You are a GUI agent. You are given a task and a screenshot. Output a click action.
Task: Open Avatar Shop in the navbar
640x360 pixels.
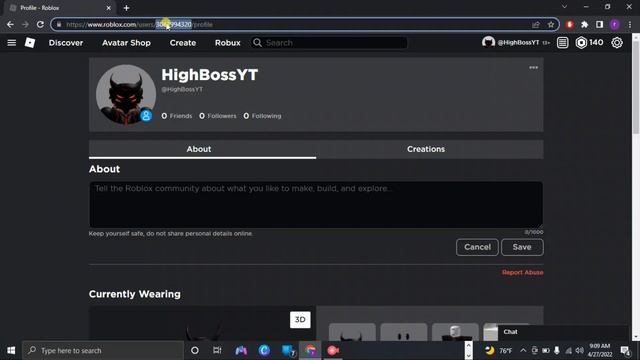[126, 42]
